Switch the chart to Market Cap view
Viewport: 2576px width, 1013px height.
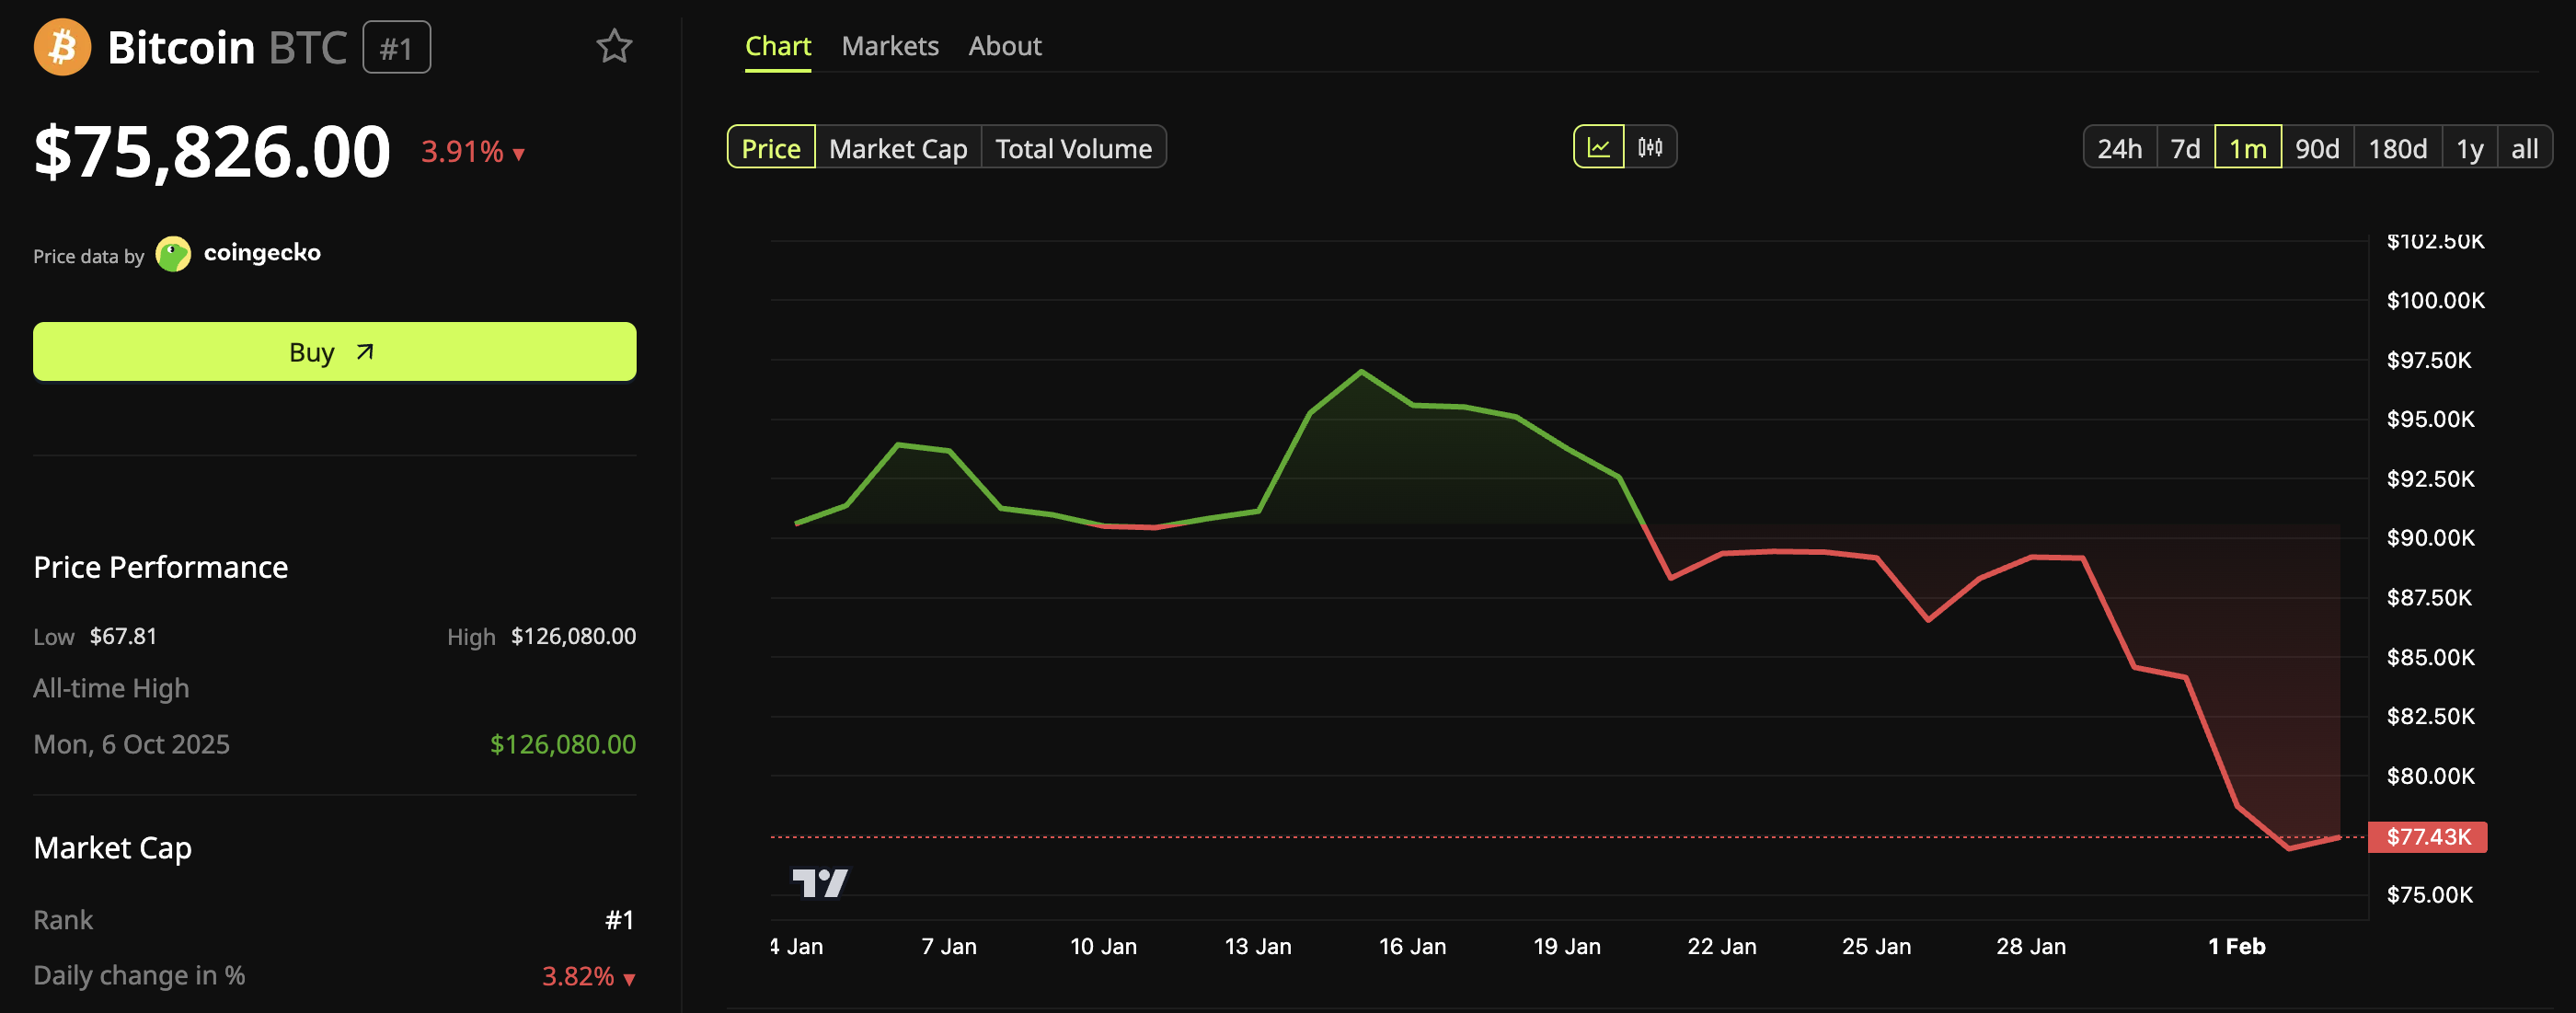point(897,147)
